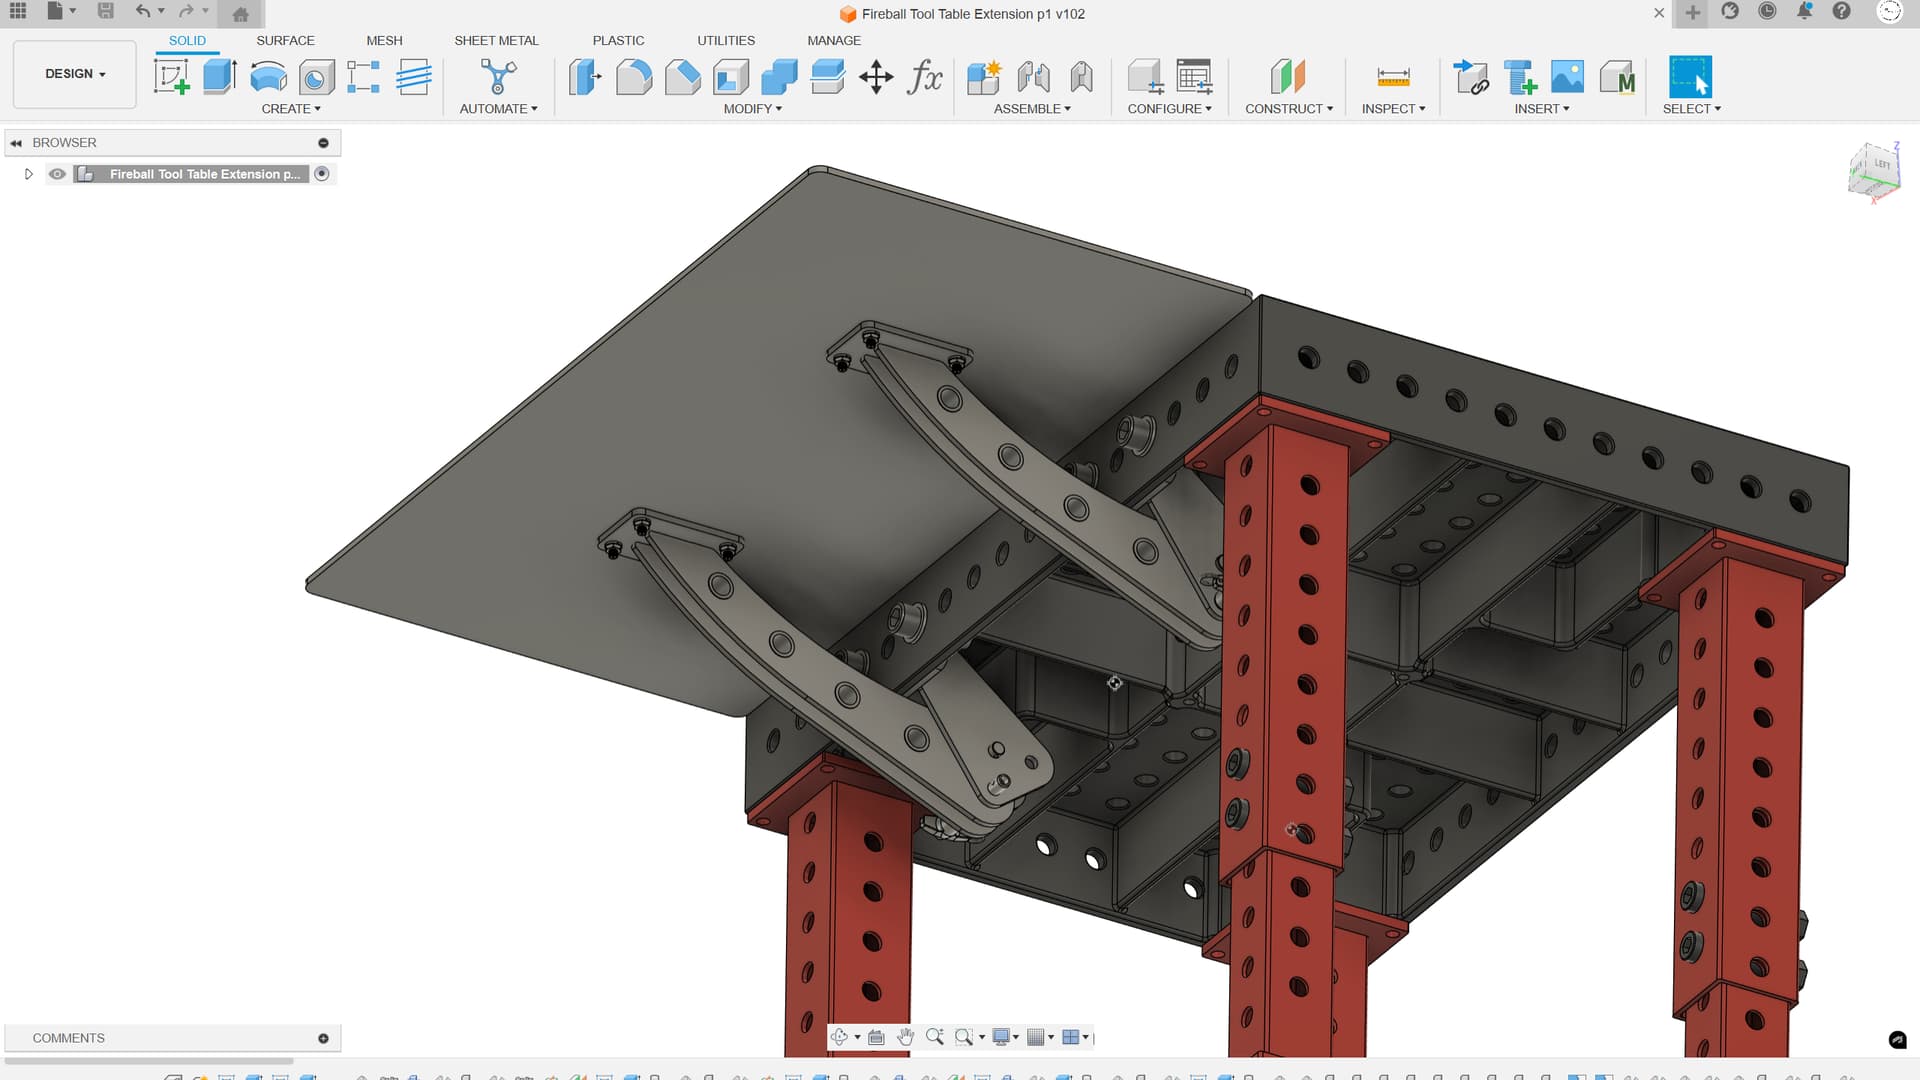Open the File menu dropdown

point(60,11)
